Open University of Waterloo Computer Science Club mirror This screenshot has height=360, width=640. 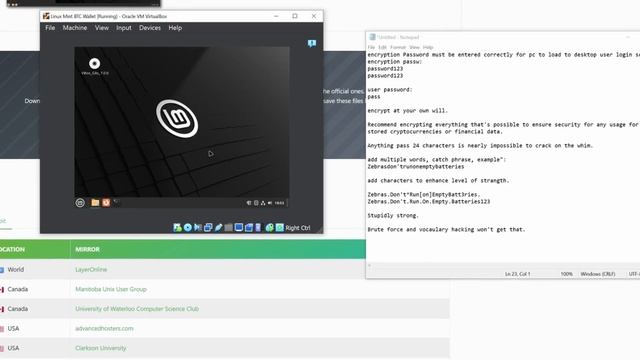[137, 309]
